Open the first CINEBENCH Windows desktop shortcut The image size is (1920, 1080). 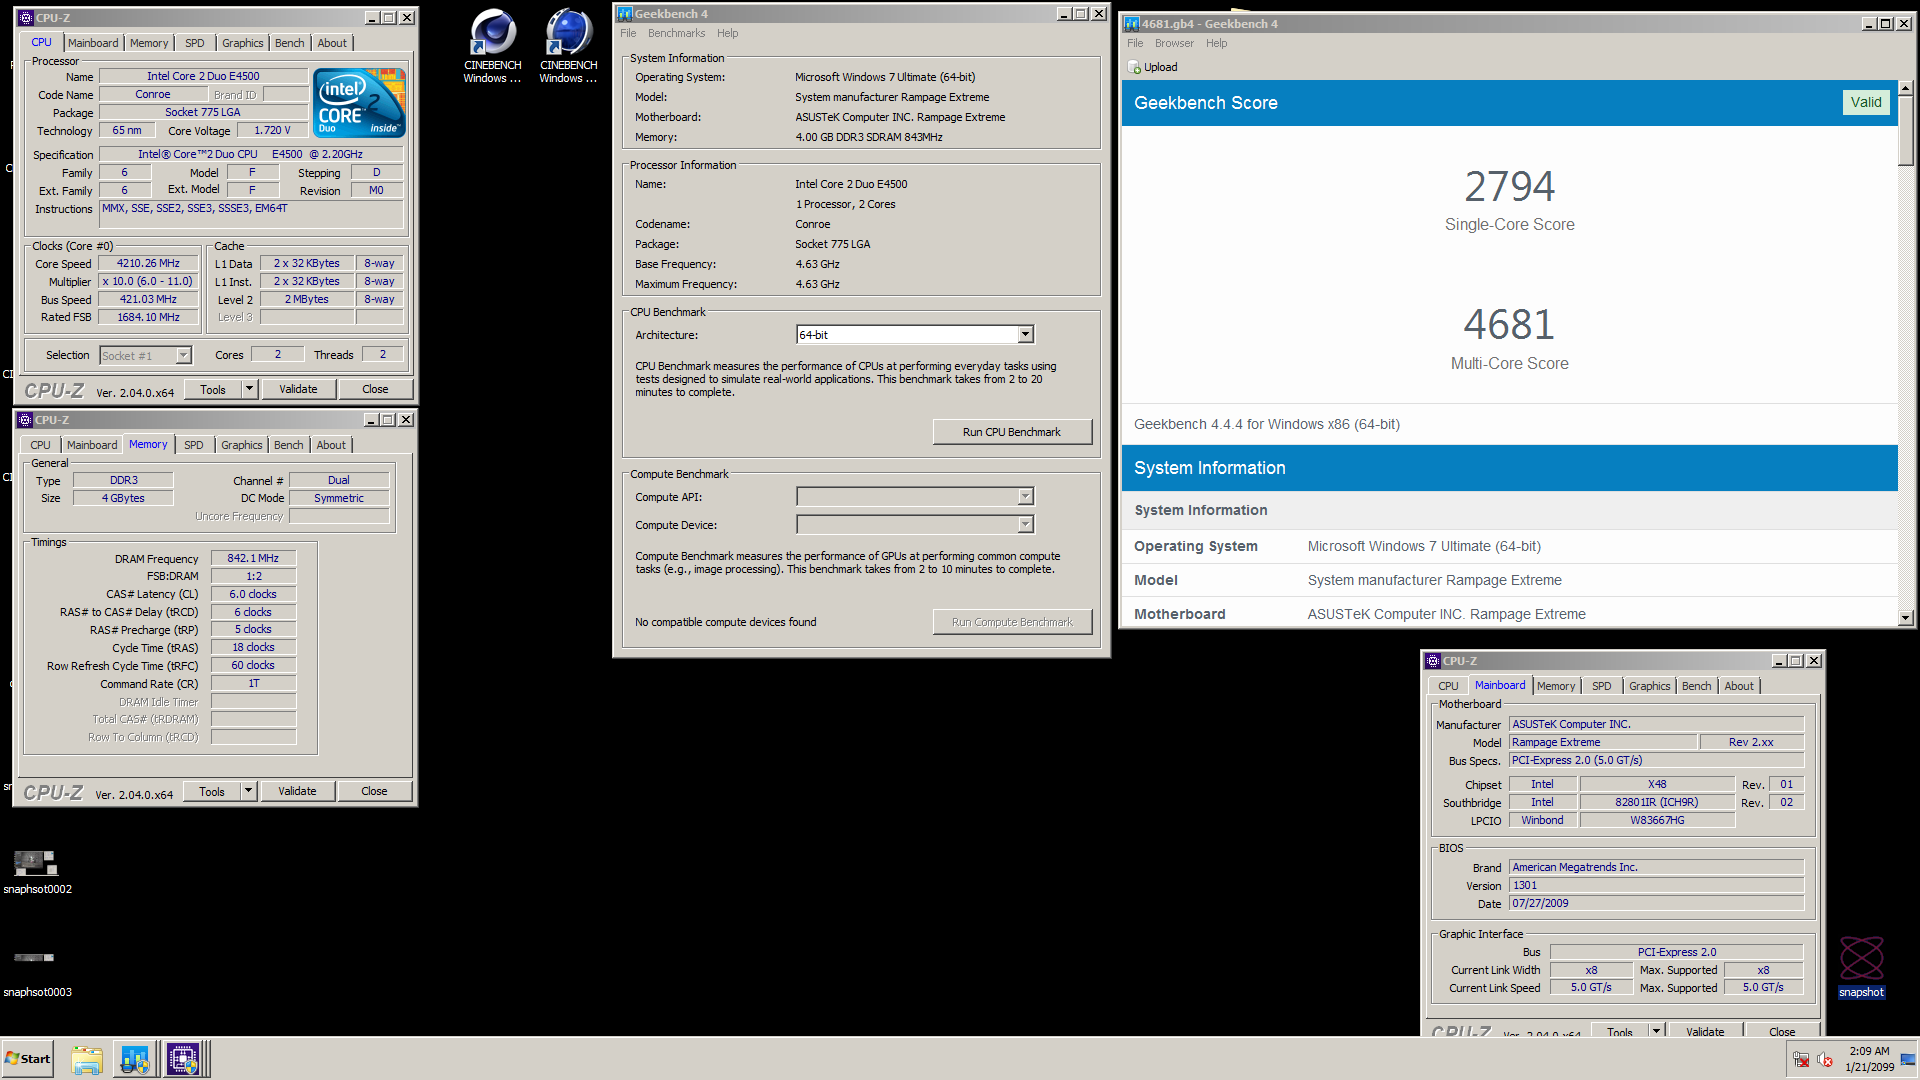(x=492, y=46)
